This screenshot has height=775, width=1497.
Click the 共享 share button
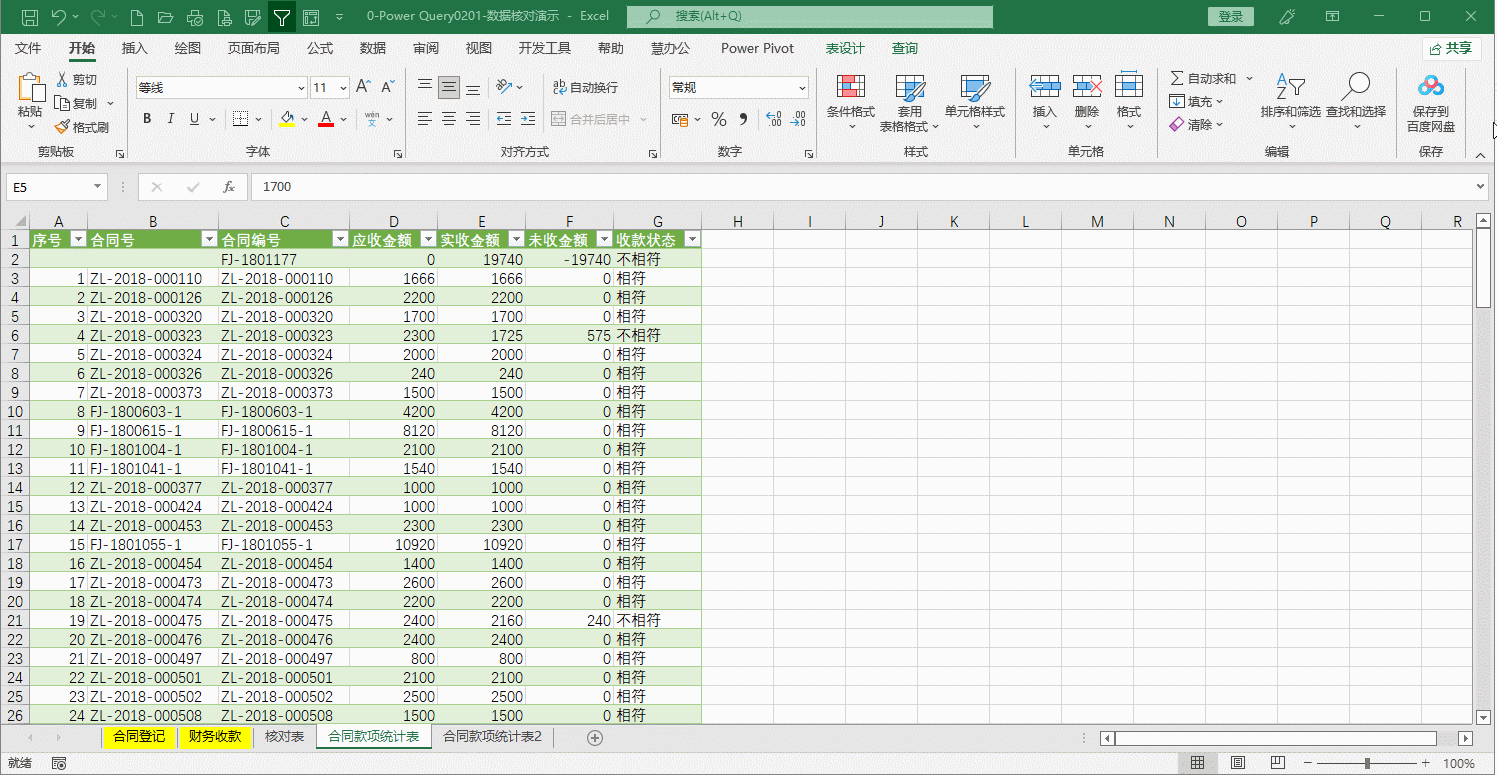1452,48
